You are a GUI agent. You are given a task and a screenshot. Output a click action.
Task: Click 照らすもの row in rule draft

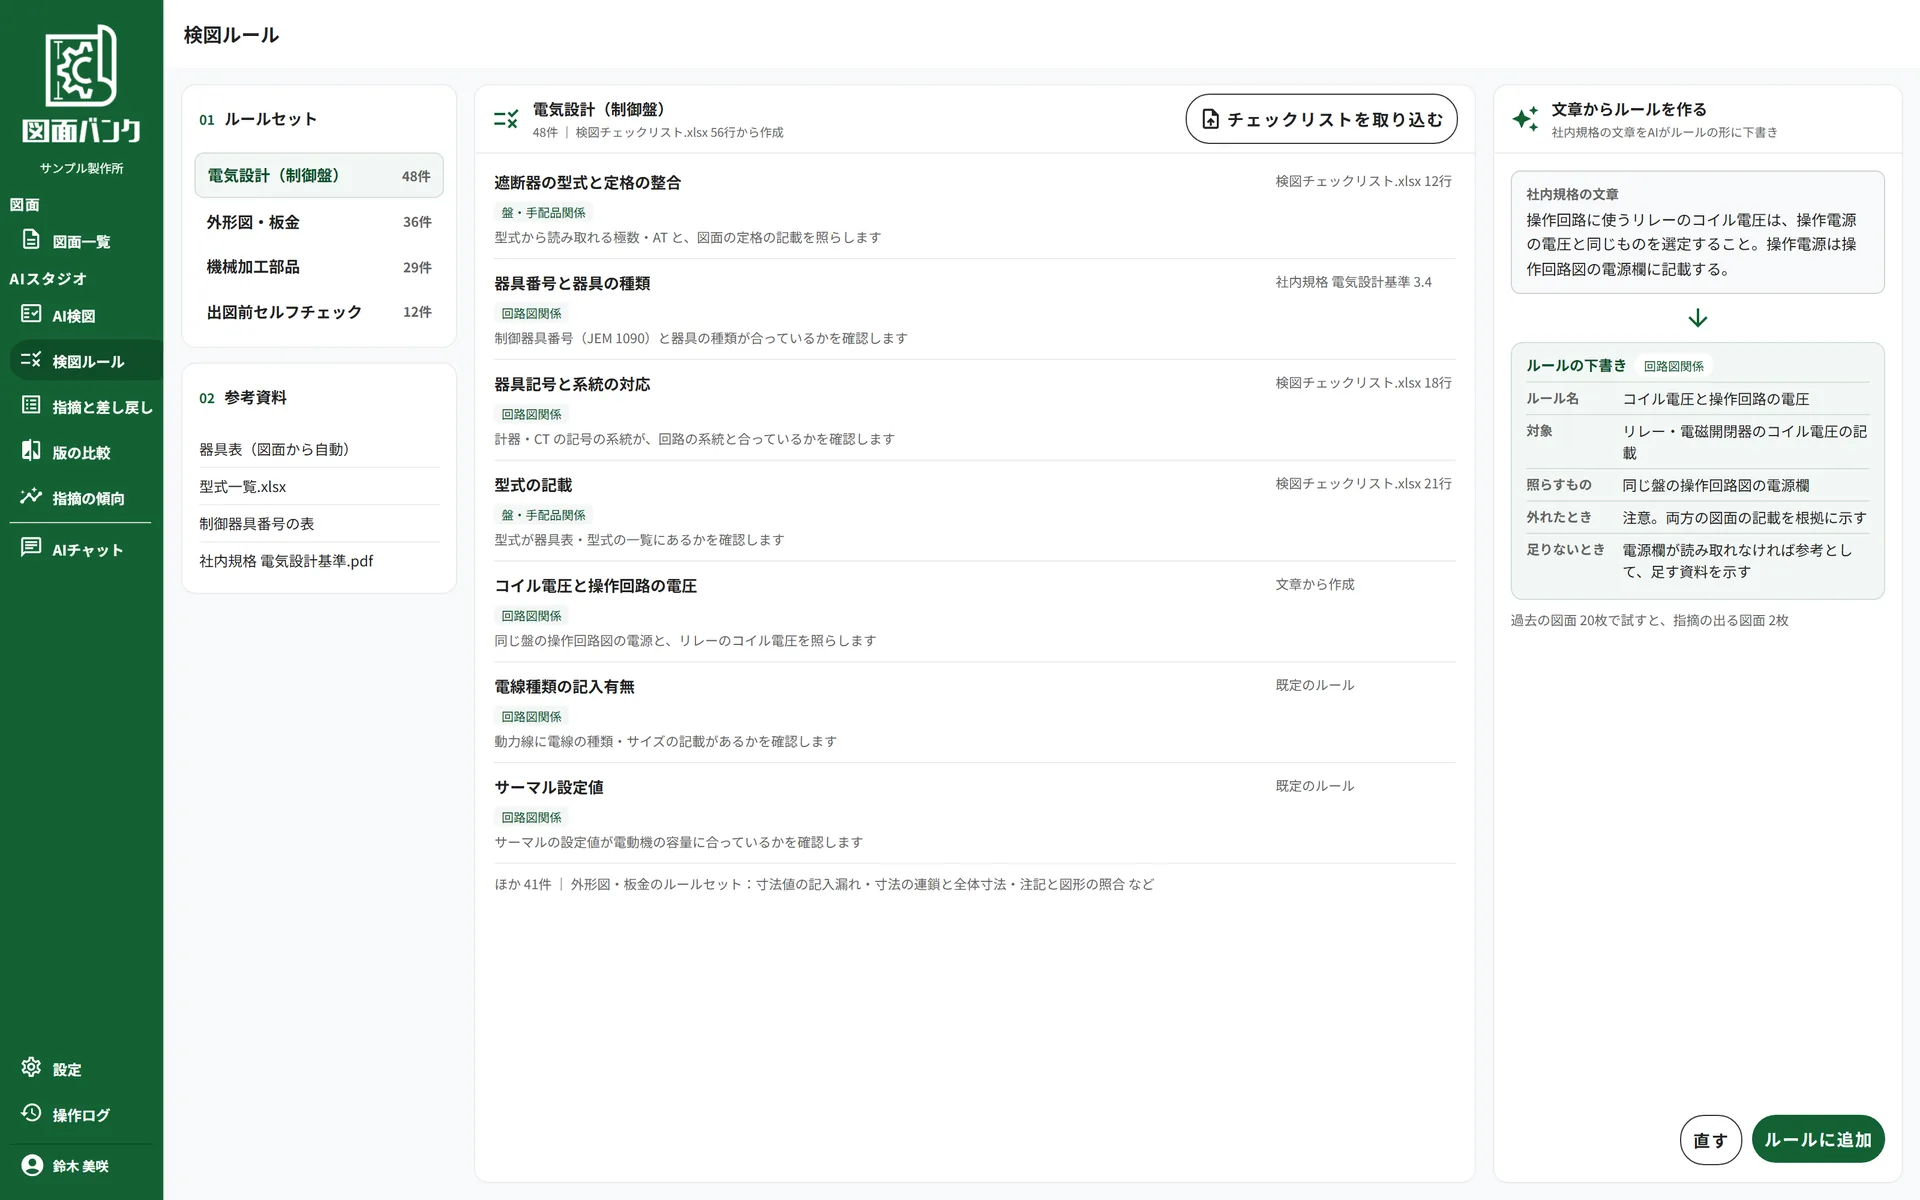[x=1697, y=485]
